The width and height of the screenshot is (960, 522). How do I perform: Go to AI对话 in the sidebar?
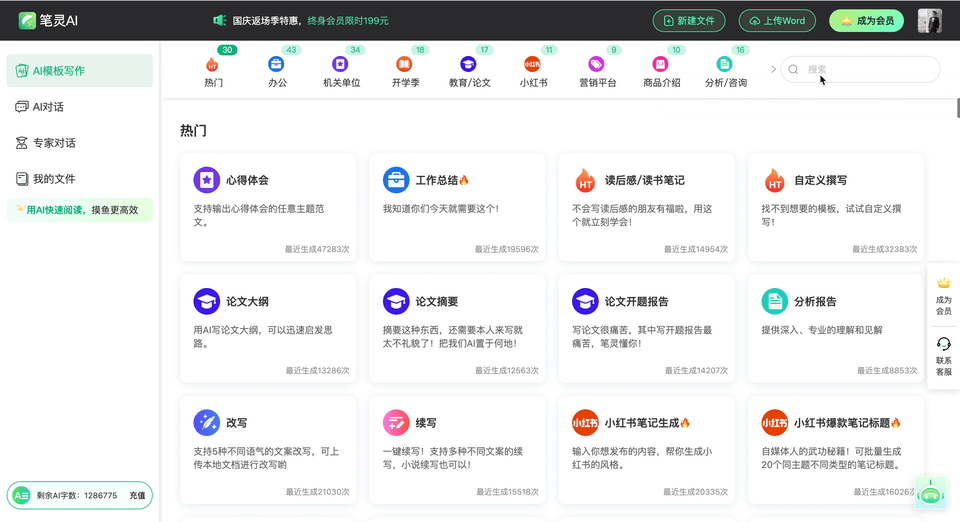[48, 107]
